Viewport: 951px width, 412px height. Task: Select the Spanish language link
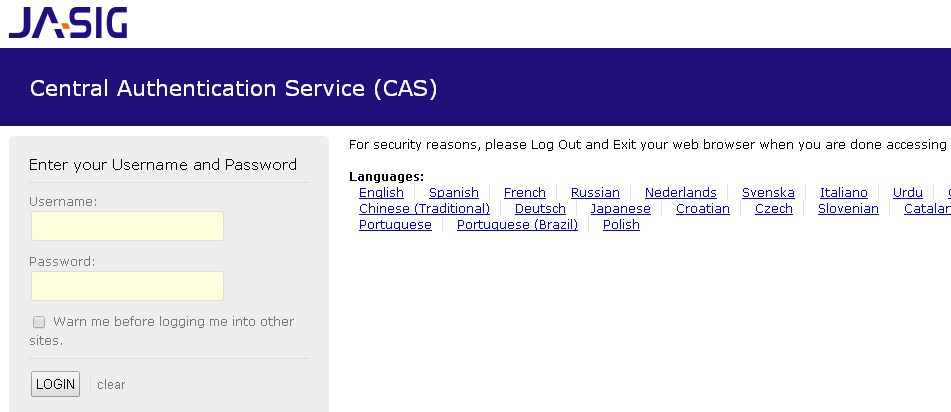(454, 193)
